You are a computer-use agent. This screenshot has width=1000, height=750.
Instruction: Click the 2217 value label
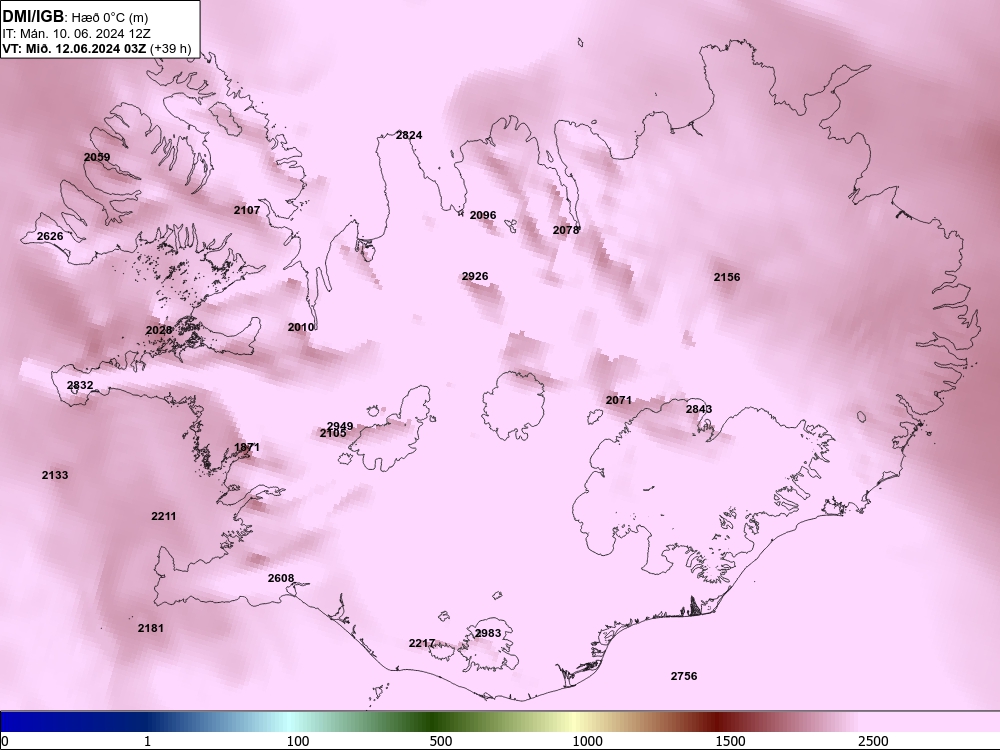[422, 643]
